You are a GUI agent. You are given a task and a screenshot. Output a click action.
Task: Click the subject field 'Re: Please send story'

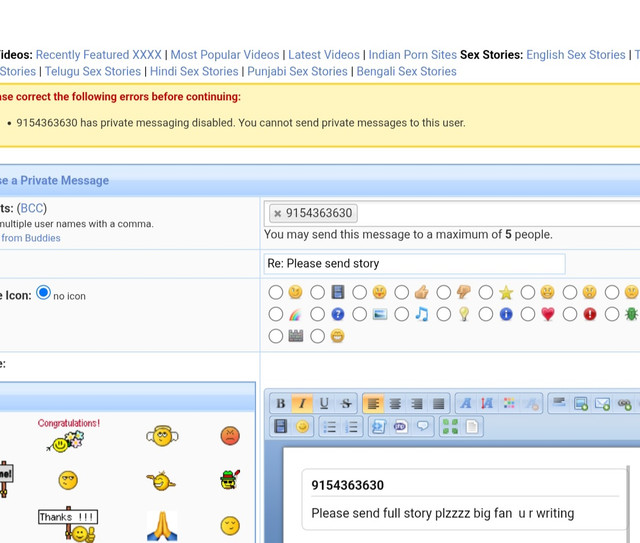(414, 264)
